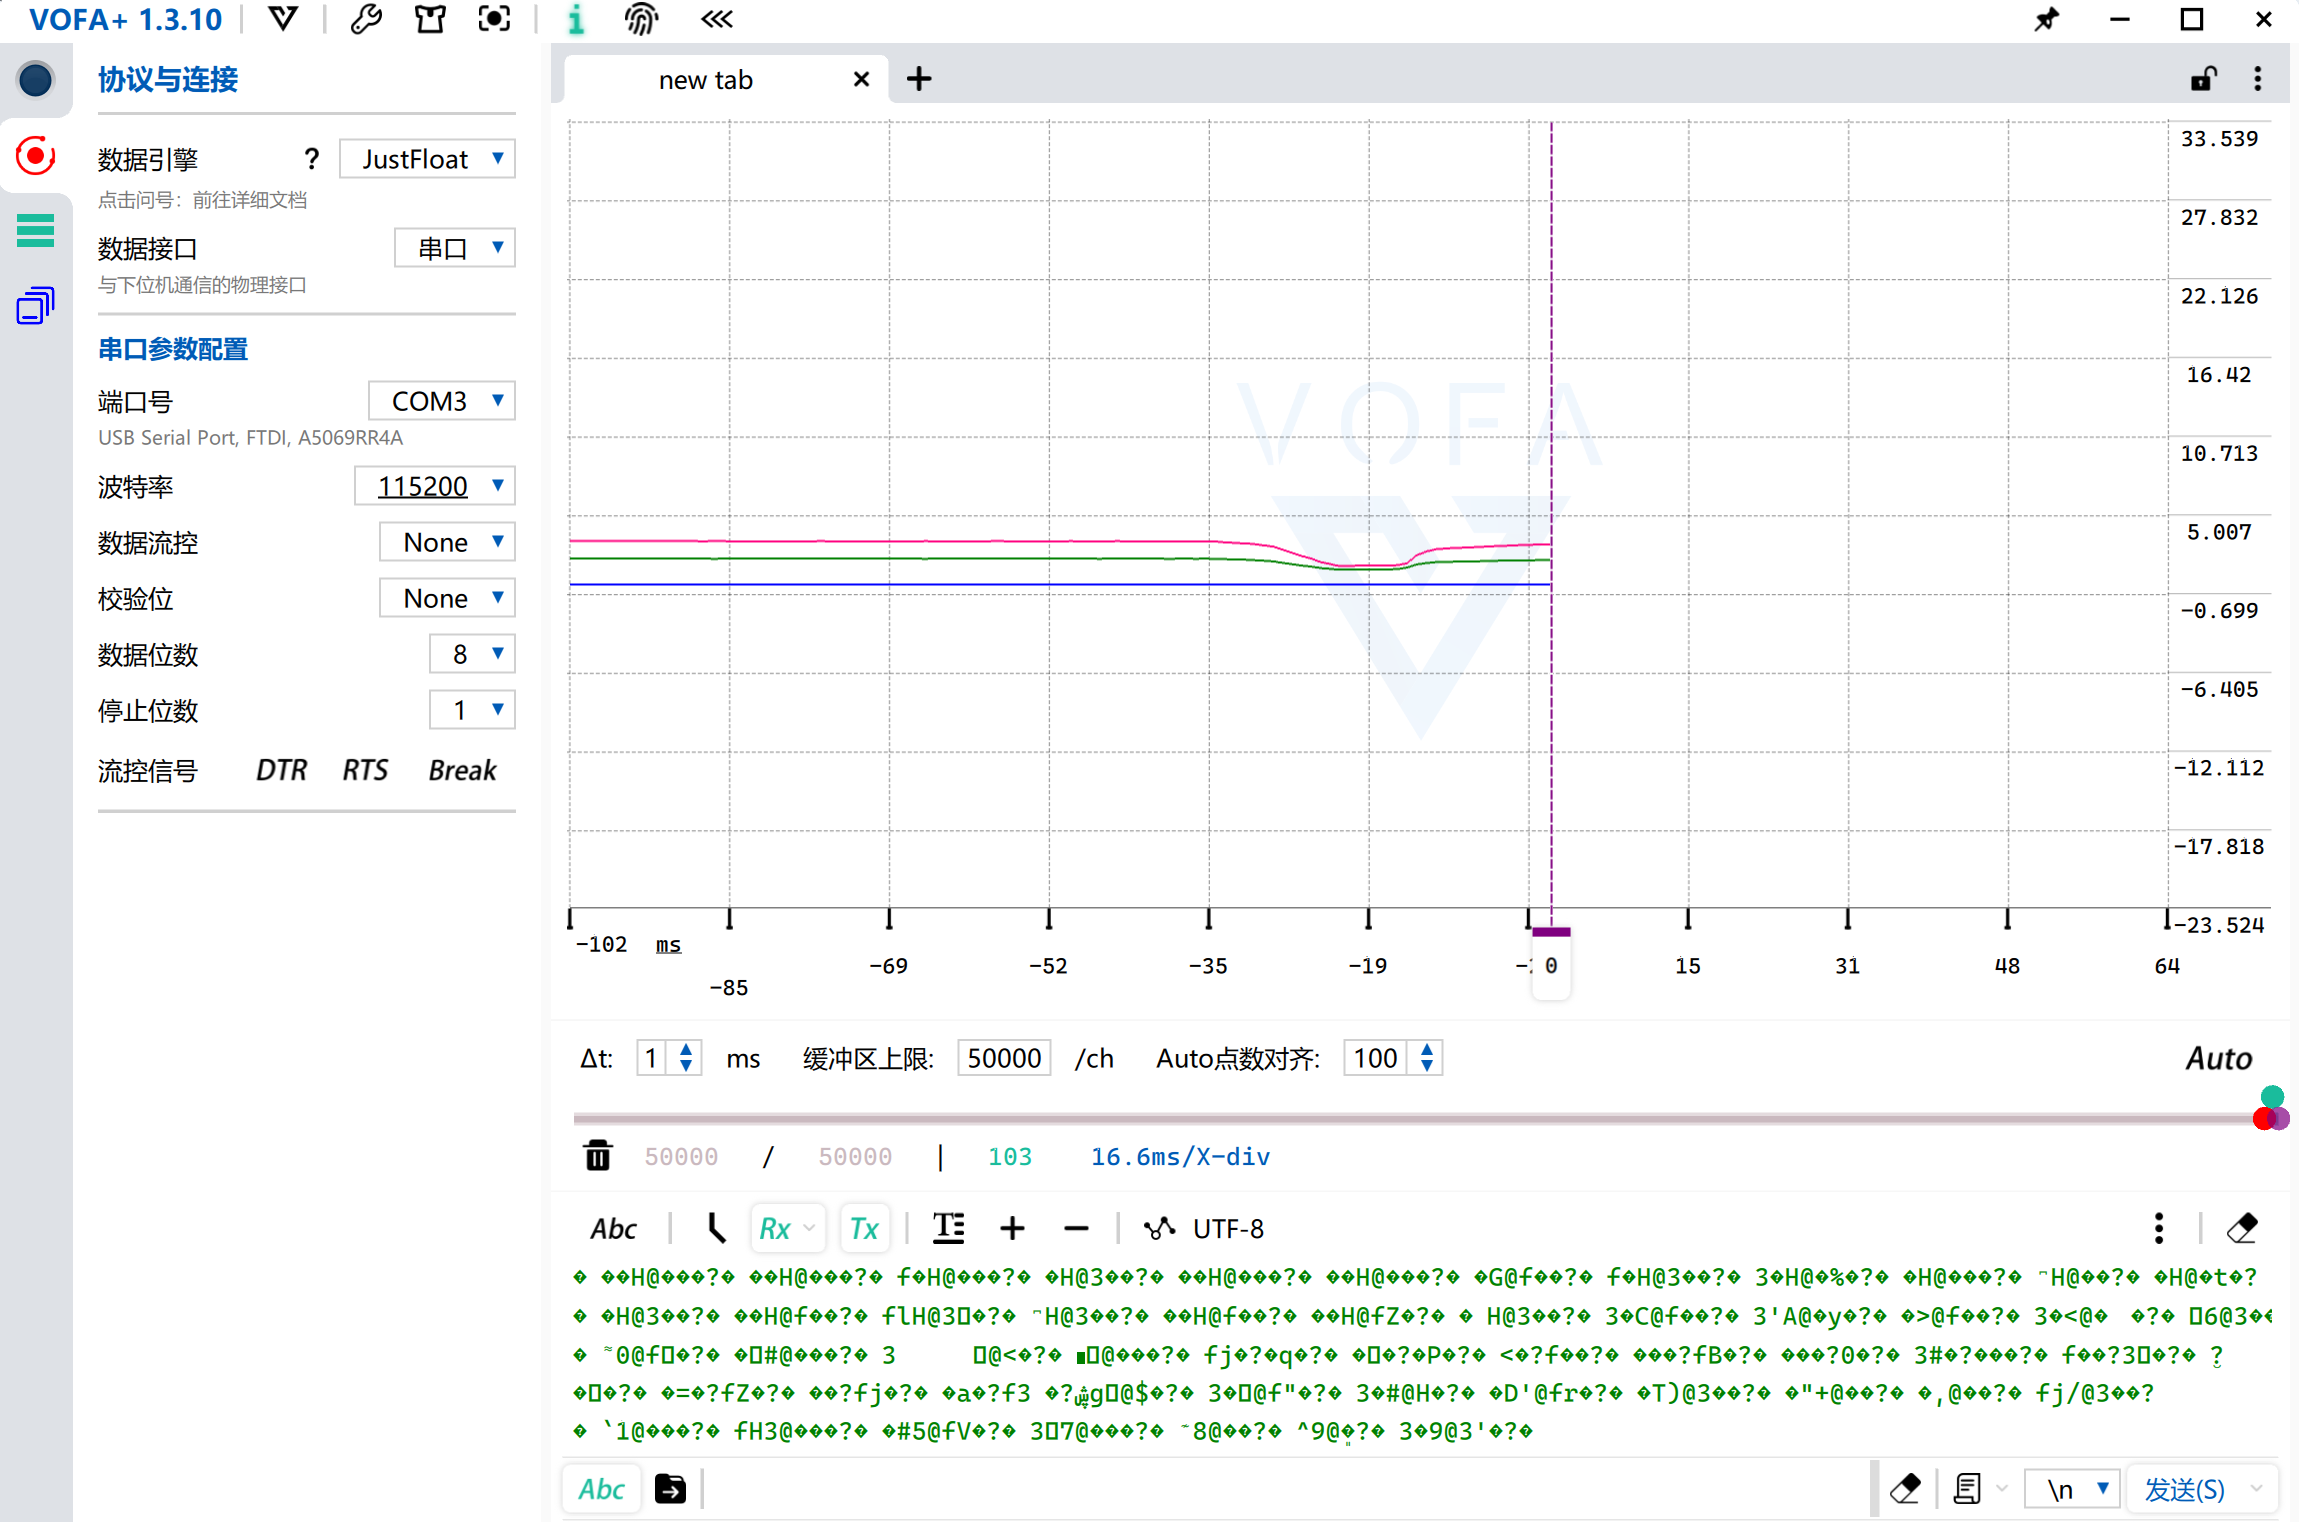Open the green stacked-lines sidebar panel

point(35,230)
